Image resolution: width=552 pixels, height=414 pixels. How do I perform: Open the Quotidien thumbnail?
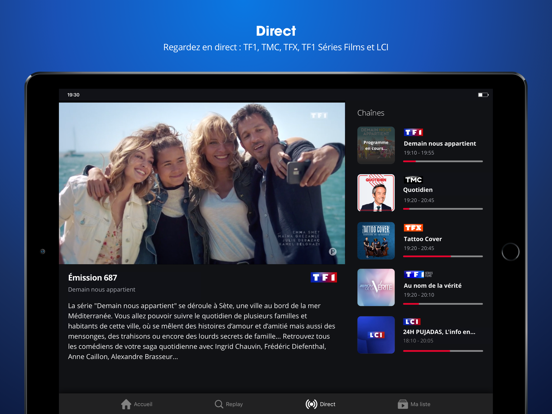pos(376,193)
